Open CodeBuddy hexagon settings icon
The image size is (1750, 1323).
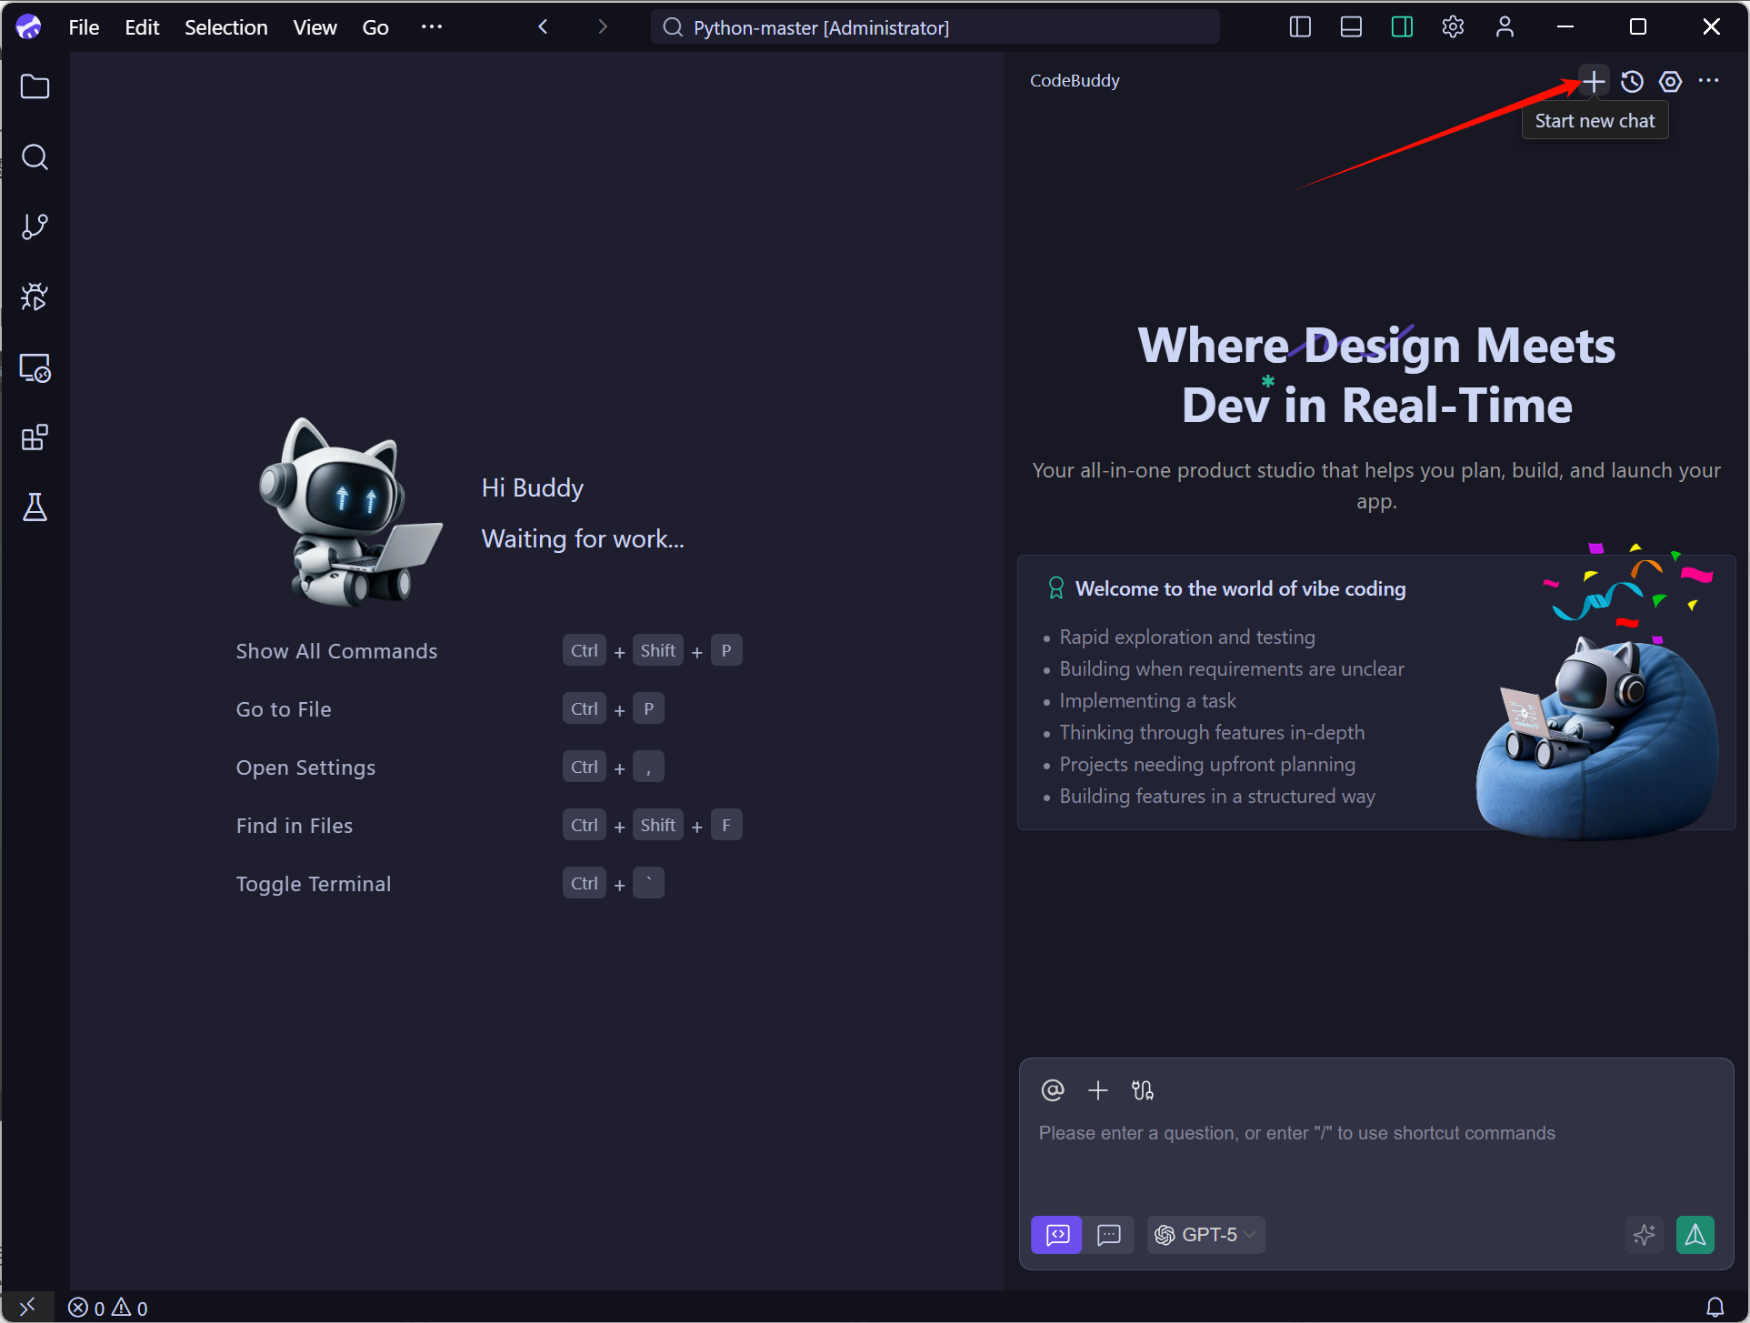[x=1670, y=81]
